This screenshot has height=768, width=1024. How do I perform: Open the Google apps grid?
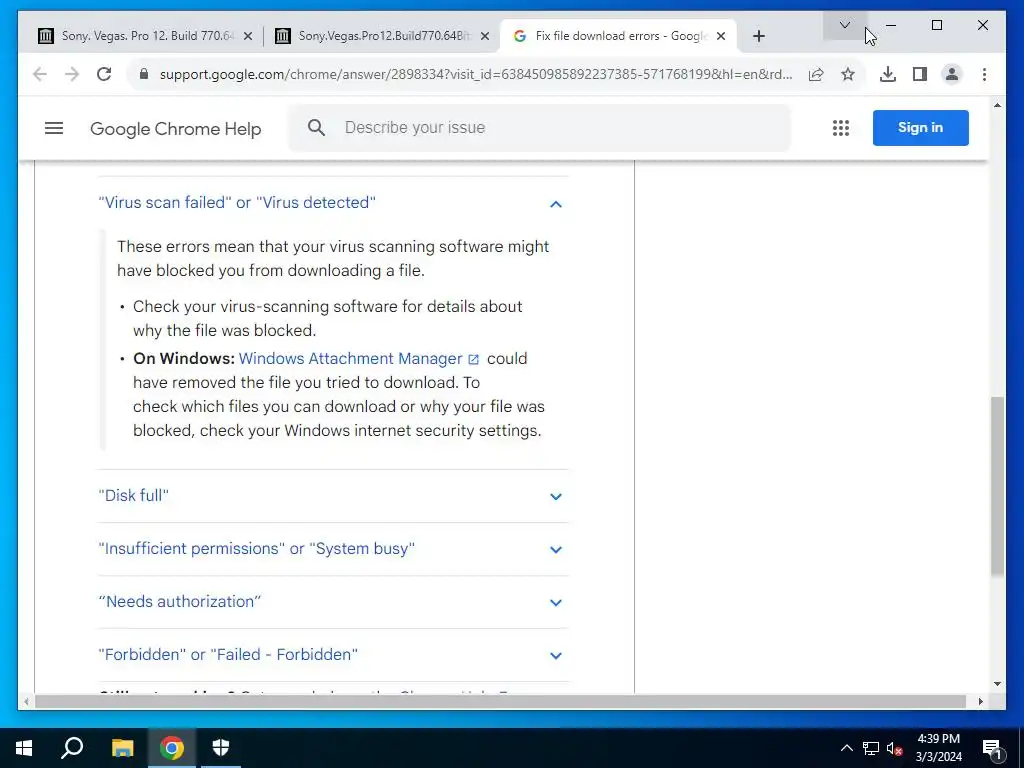click(x=841, y=128)
